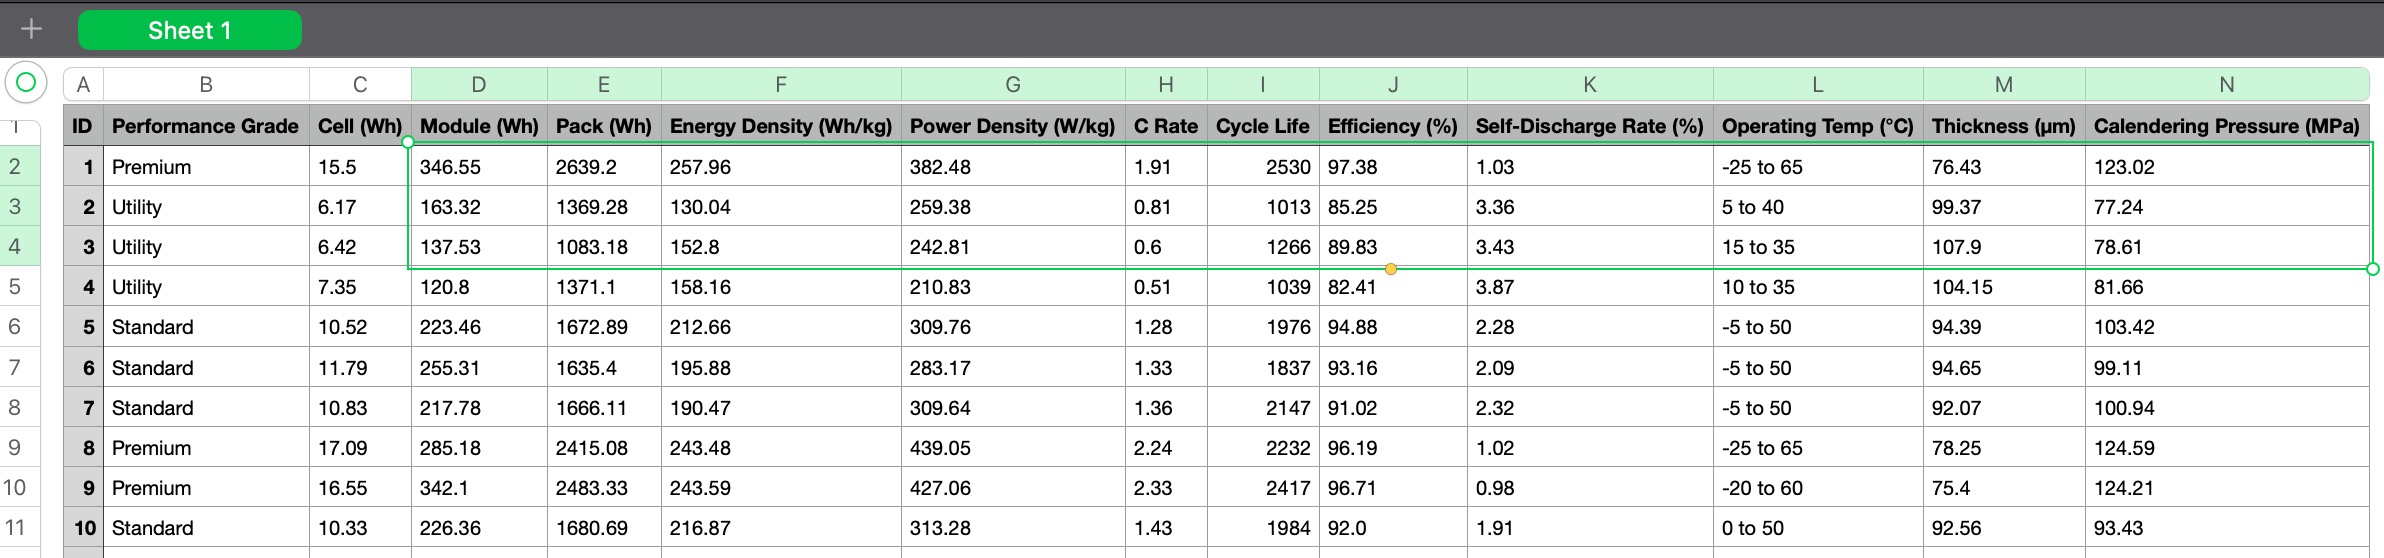Select whole table via circle handle

[x=27, y=83]
